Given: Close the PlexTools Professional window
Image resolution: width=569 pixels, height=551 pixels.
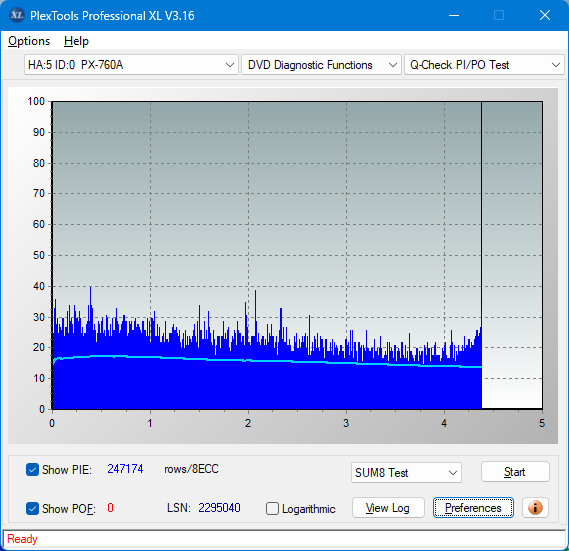Looking at the screenshot, I should pyautogui.click(x=545, y=15).
